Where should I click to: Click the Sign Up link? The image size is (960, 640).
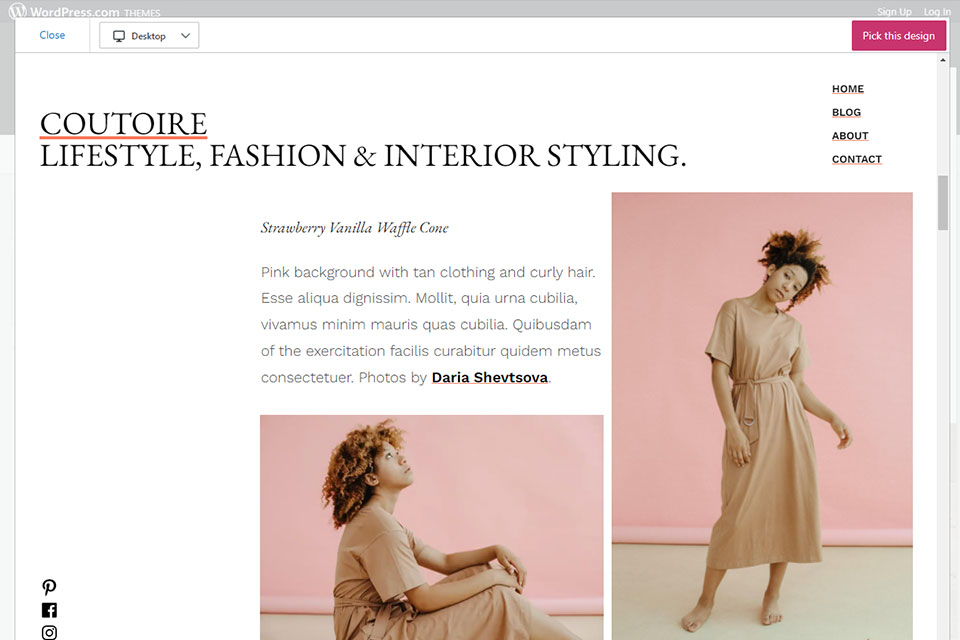[x=894, y=12]
